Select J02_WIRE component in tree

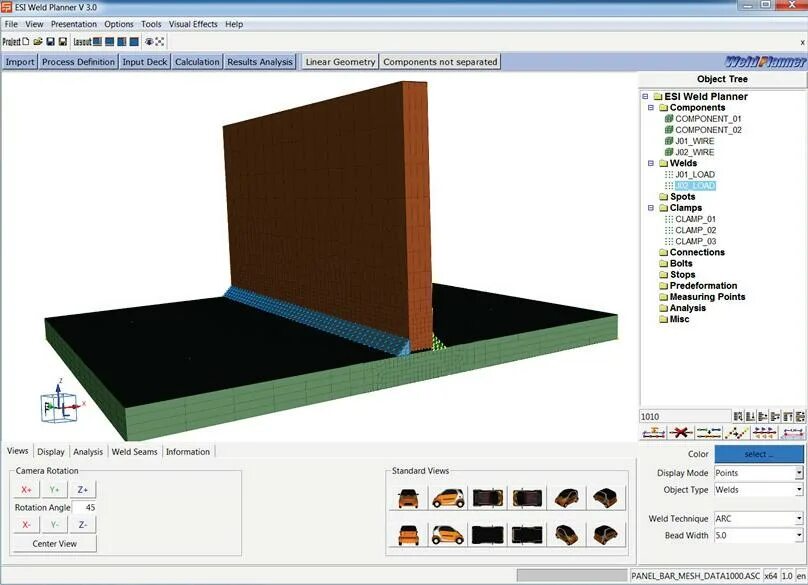pos(695,152)
